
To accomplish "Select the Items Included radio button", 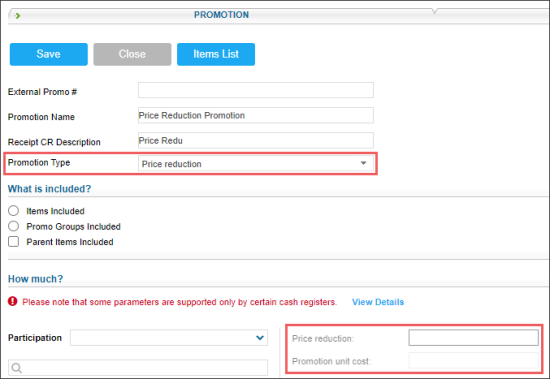I will pos(13,211).
